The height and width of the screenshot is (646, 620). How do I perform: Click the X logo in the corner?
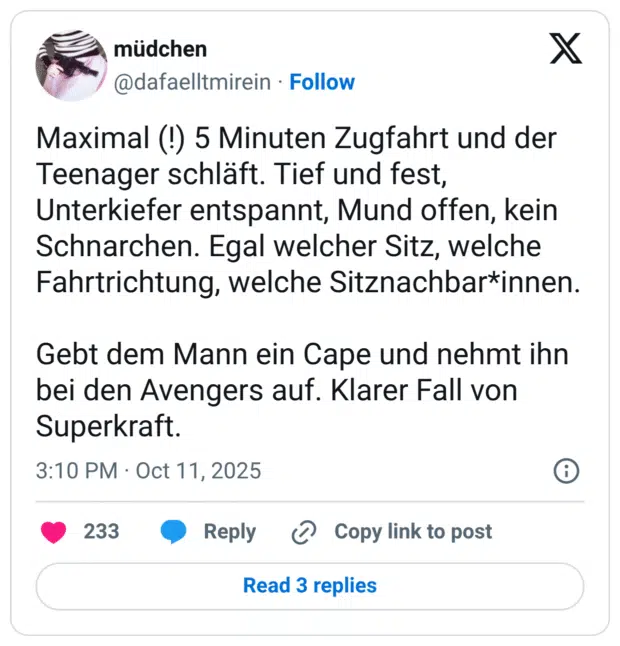tap(566, 48)
